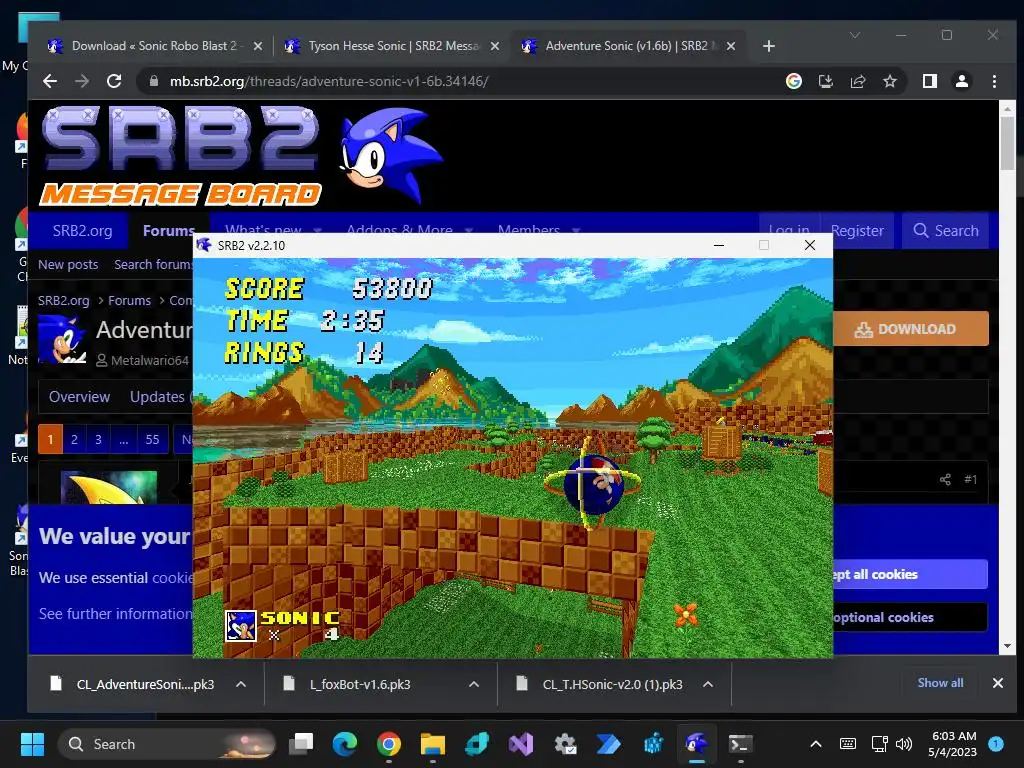Screen dimensions: 1024x768
Task: Open File Explorer from the taskbar
Action: [x=432, y=744]
